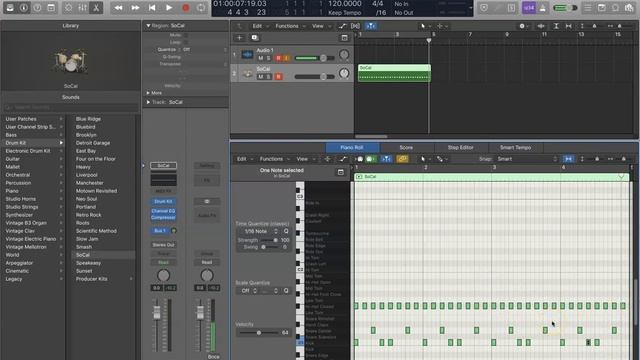Viewport: 640px width, 360px height.
Task: Show the Toolbar button in control bar
Action: click(51, 8)
